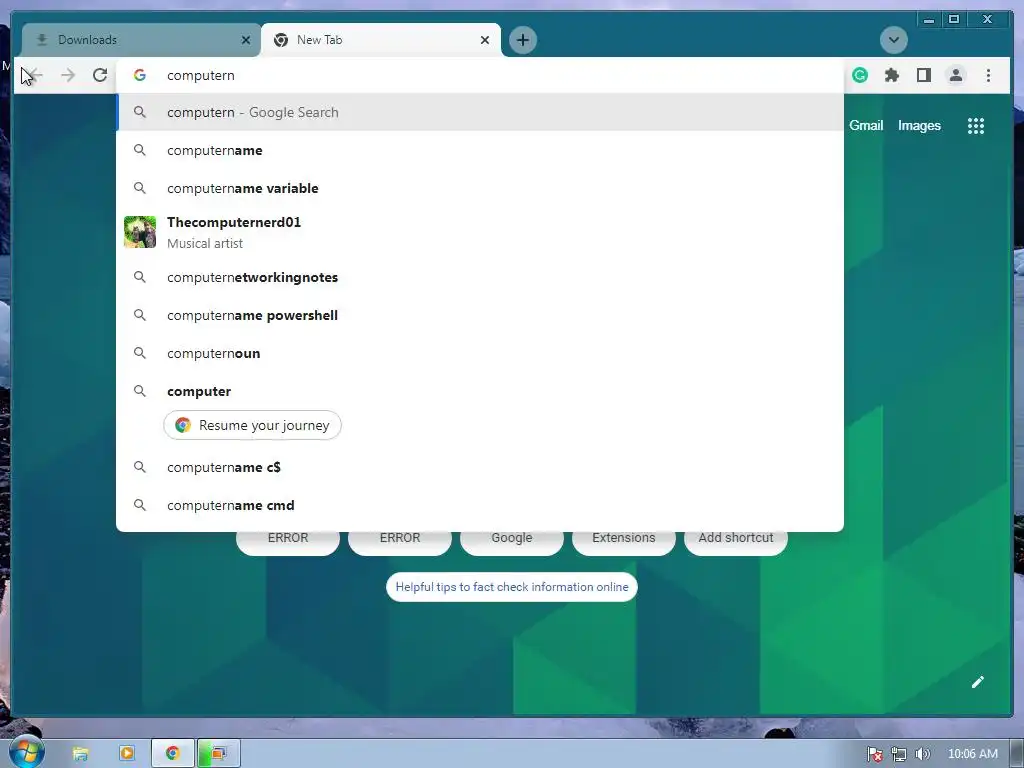Click the Thecomputernerd01 artist thumbnail

point(140,232)
